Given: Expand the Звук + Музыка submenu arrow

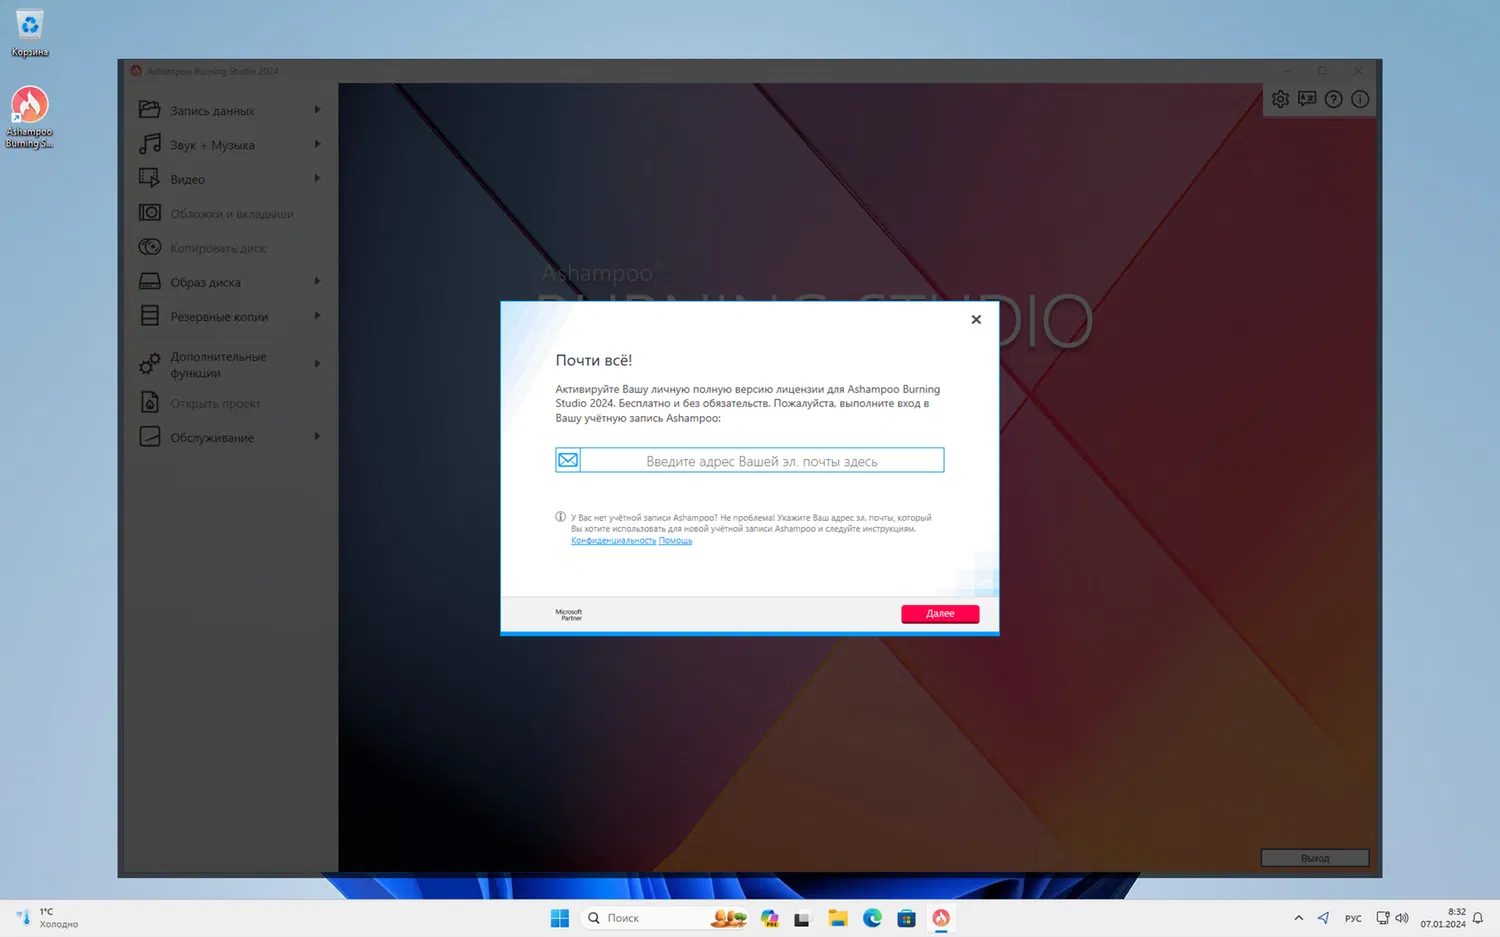Looking at the screenshot, I should 317,144.
